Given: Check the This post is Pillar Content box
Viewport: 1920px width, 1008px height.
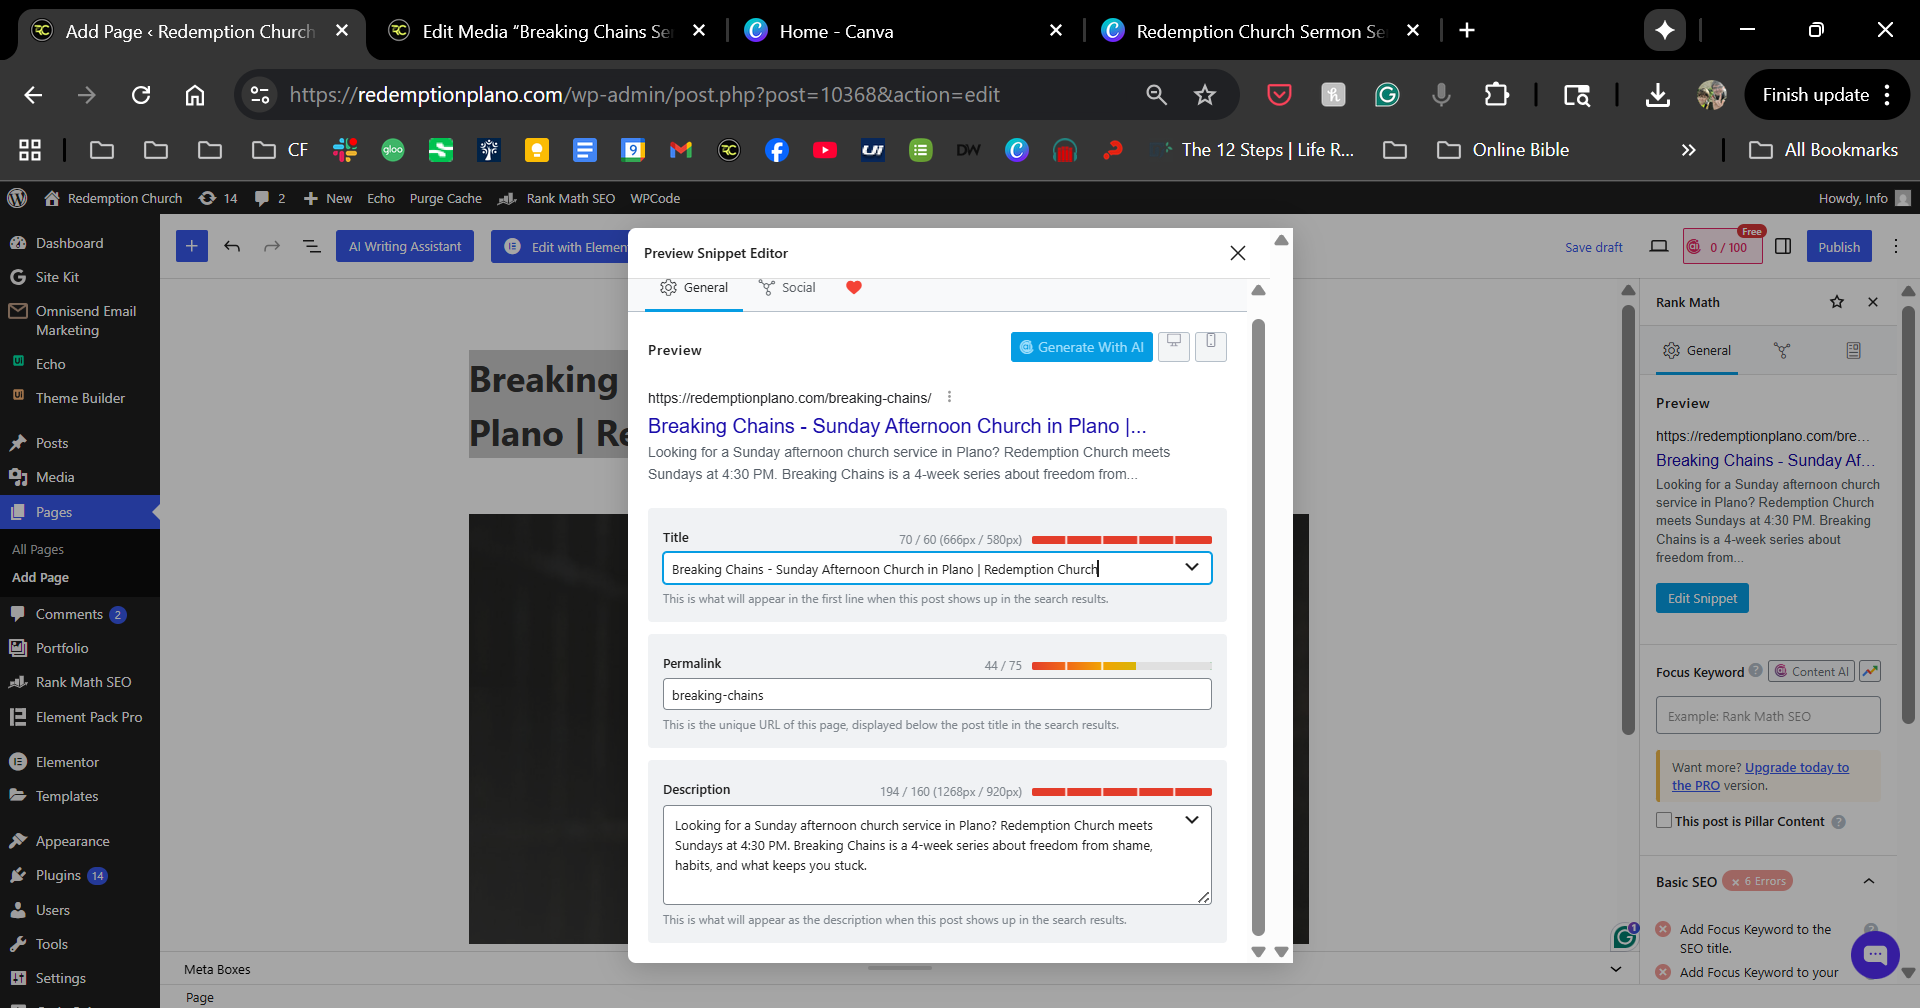Looking at the screenshot, I should [x=1664, y=821].
